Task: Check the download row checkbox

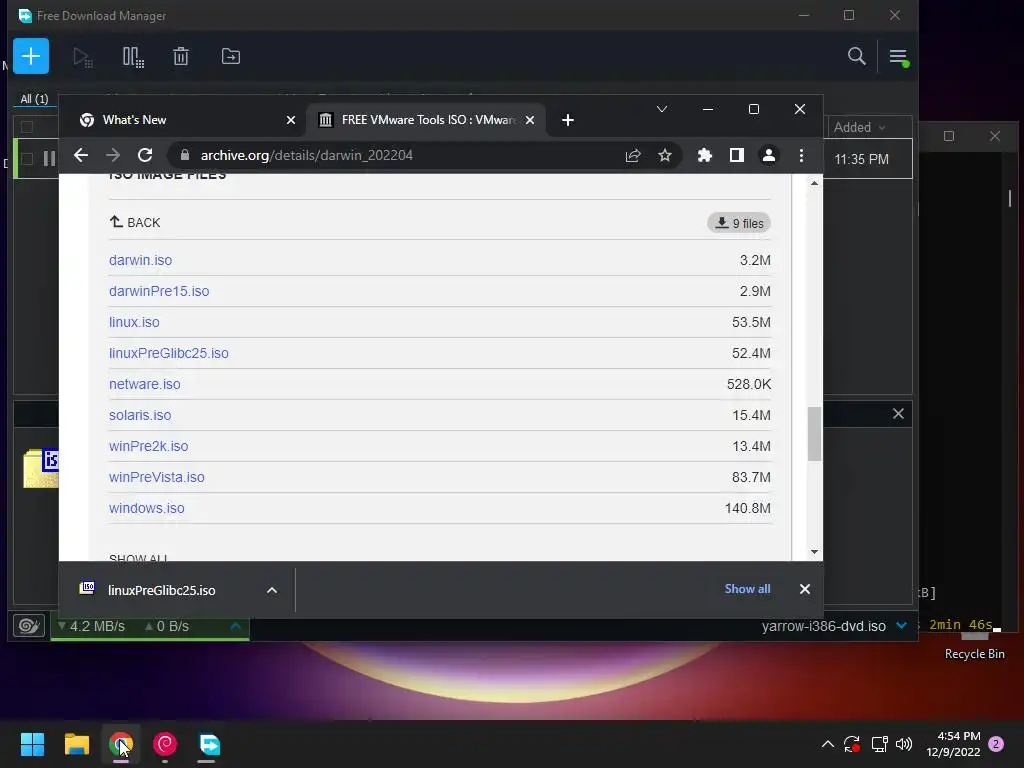Action: (x=27, y=159)
